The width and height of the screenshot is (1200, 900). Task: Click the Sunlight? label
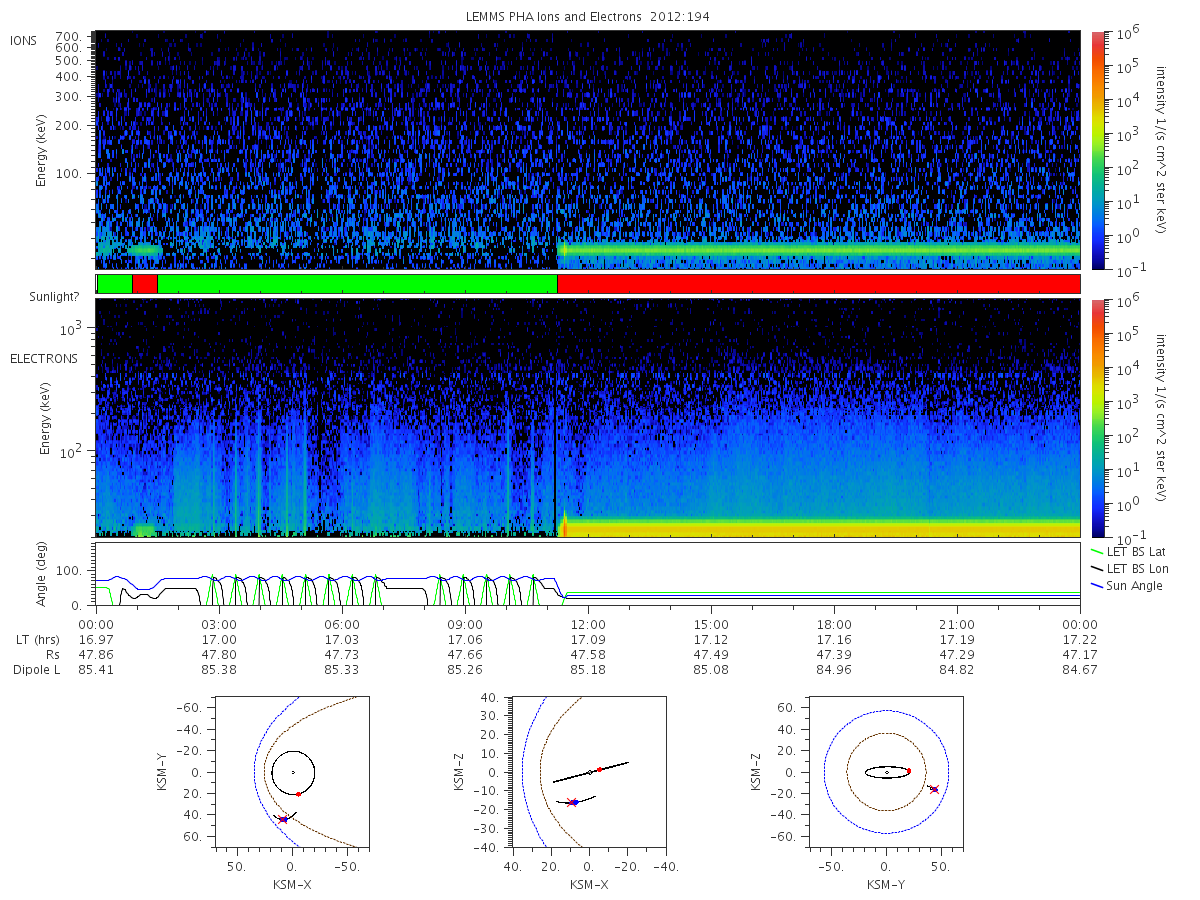pos(46,297)
